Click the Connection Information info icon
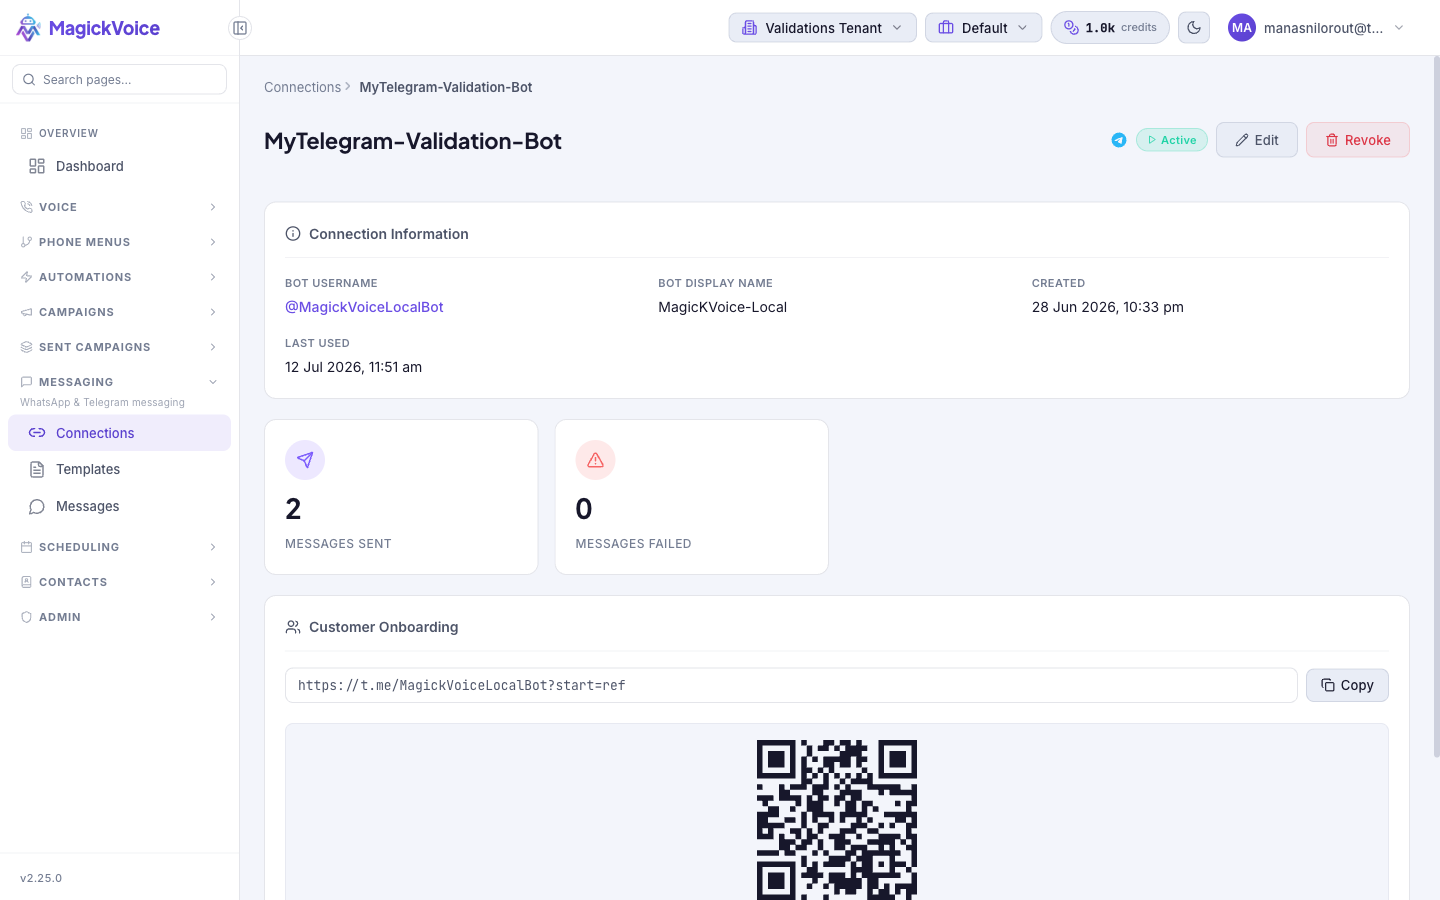 point(293,234)
